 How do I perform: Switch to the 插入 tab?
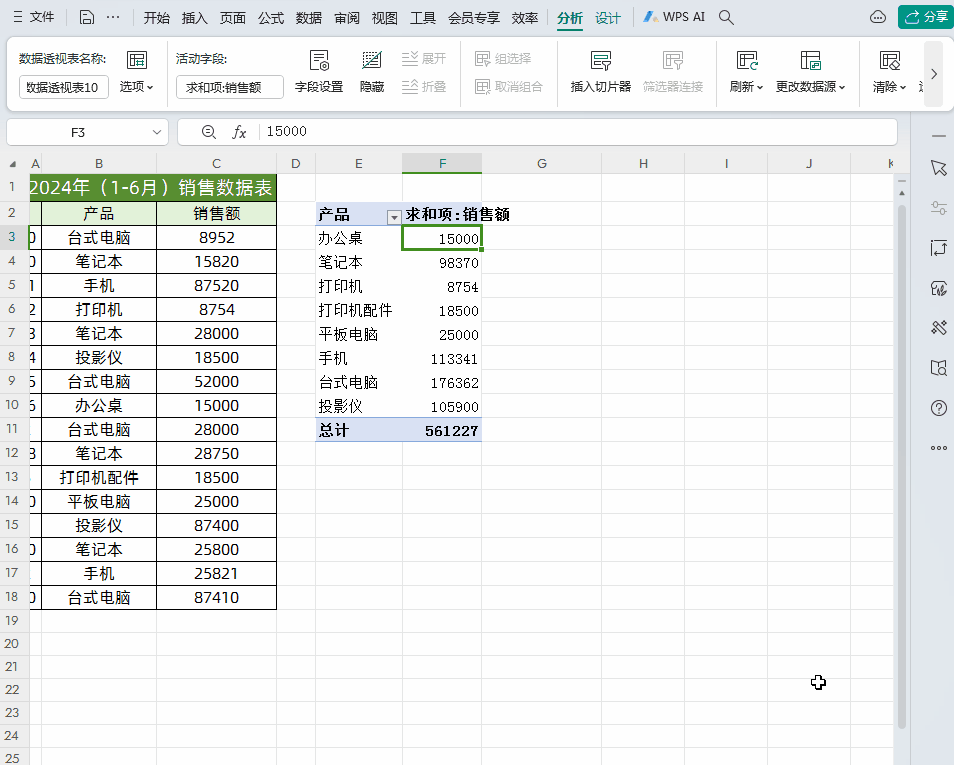195,18
